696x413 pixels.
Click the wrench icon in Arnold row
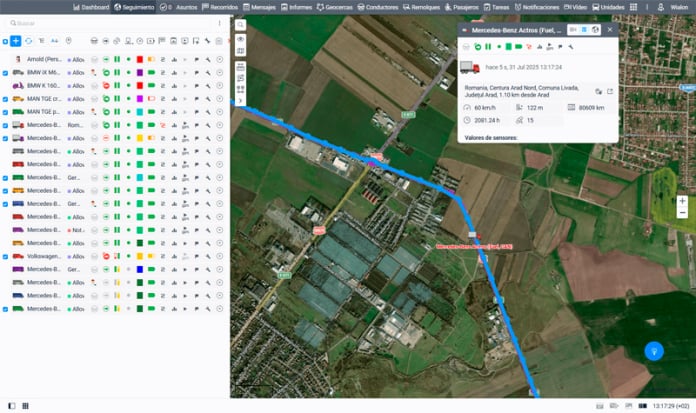(x=207, y=60)
